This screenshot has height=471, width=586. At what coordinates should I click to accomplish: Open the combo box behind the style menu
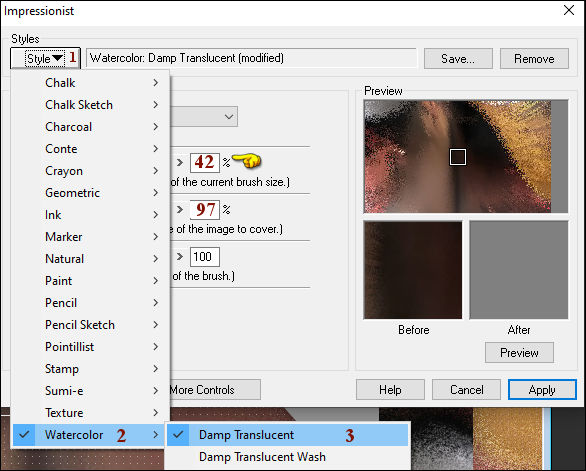(x=204, y=117)
